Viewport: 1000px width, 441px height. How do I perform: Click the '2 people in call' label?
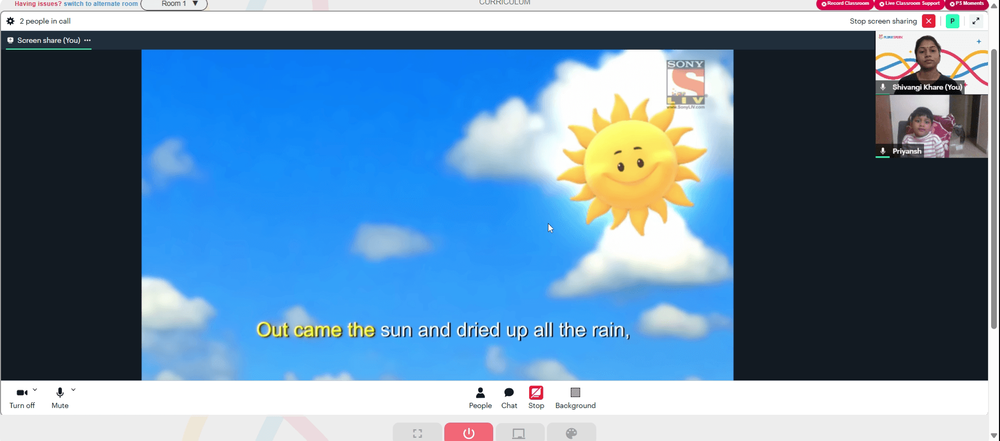pos(45,21)
